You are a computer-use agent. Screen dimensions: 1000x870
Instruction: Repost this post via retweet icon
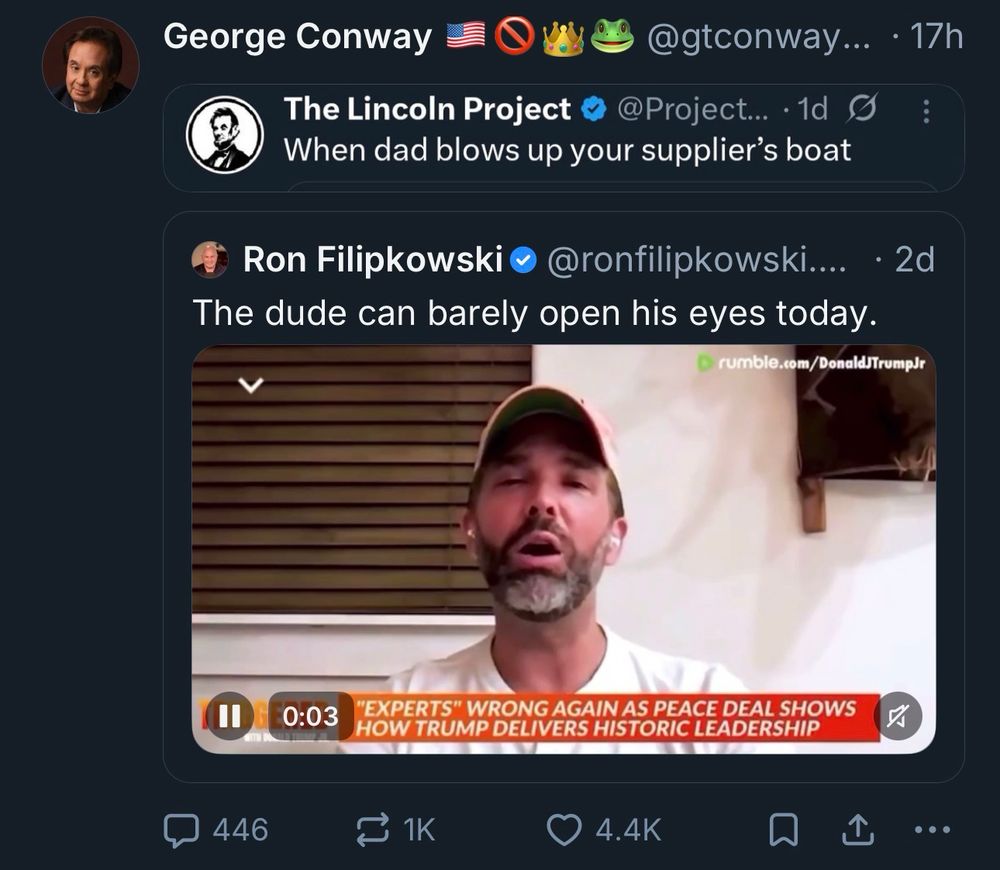[374, 829]
